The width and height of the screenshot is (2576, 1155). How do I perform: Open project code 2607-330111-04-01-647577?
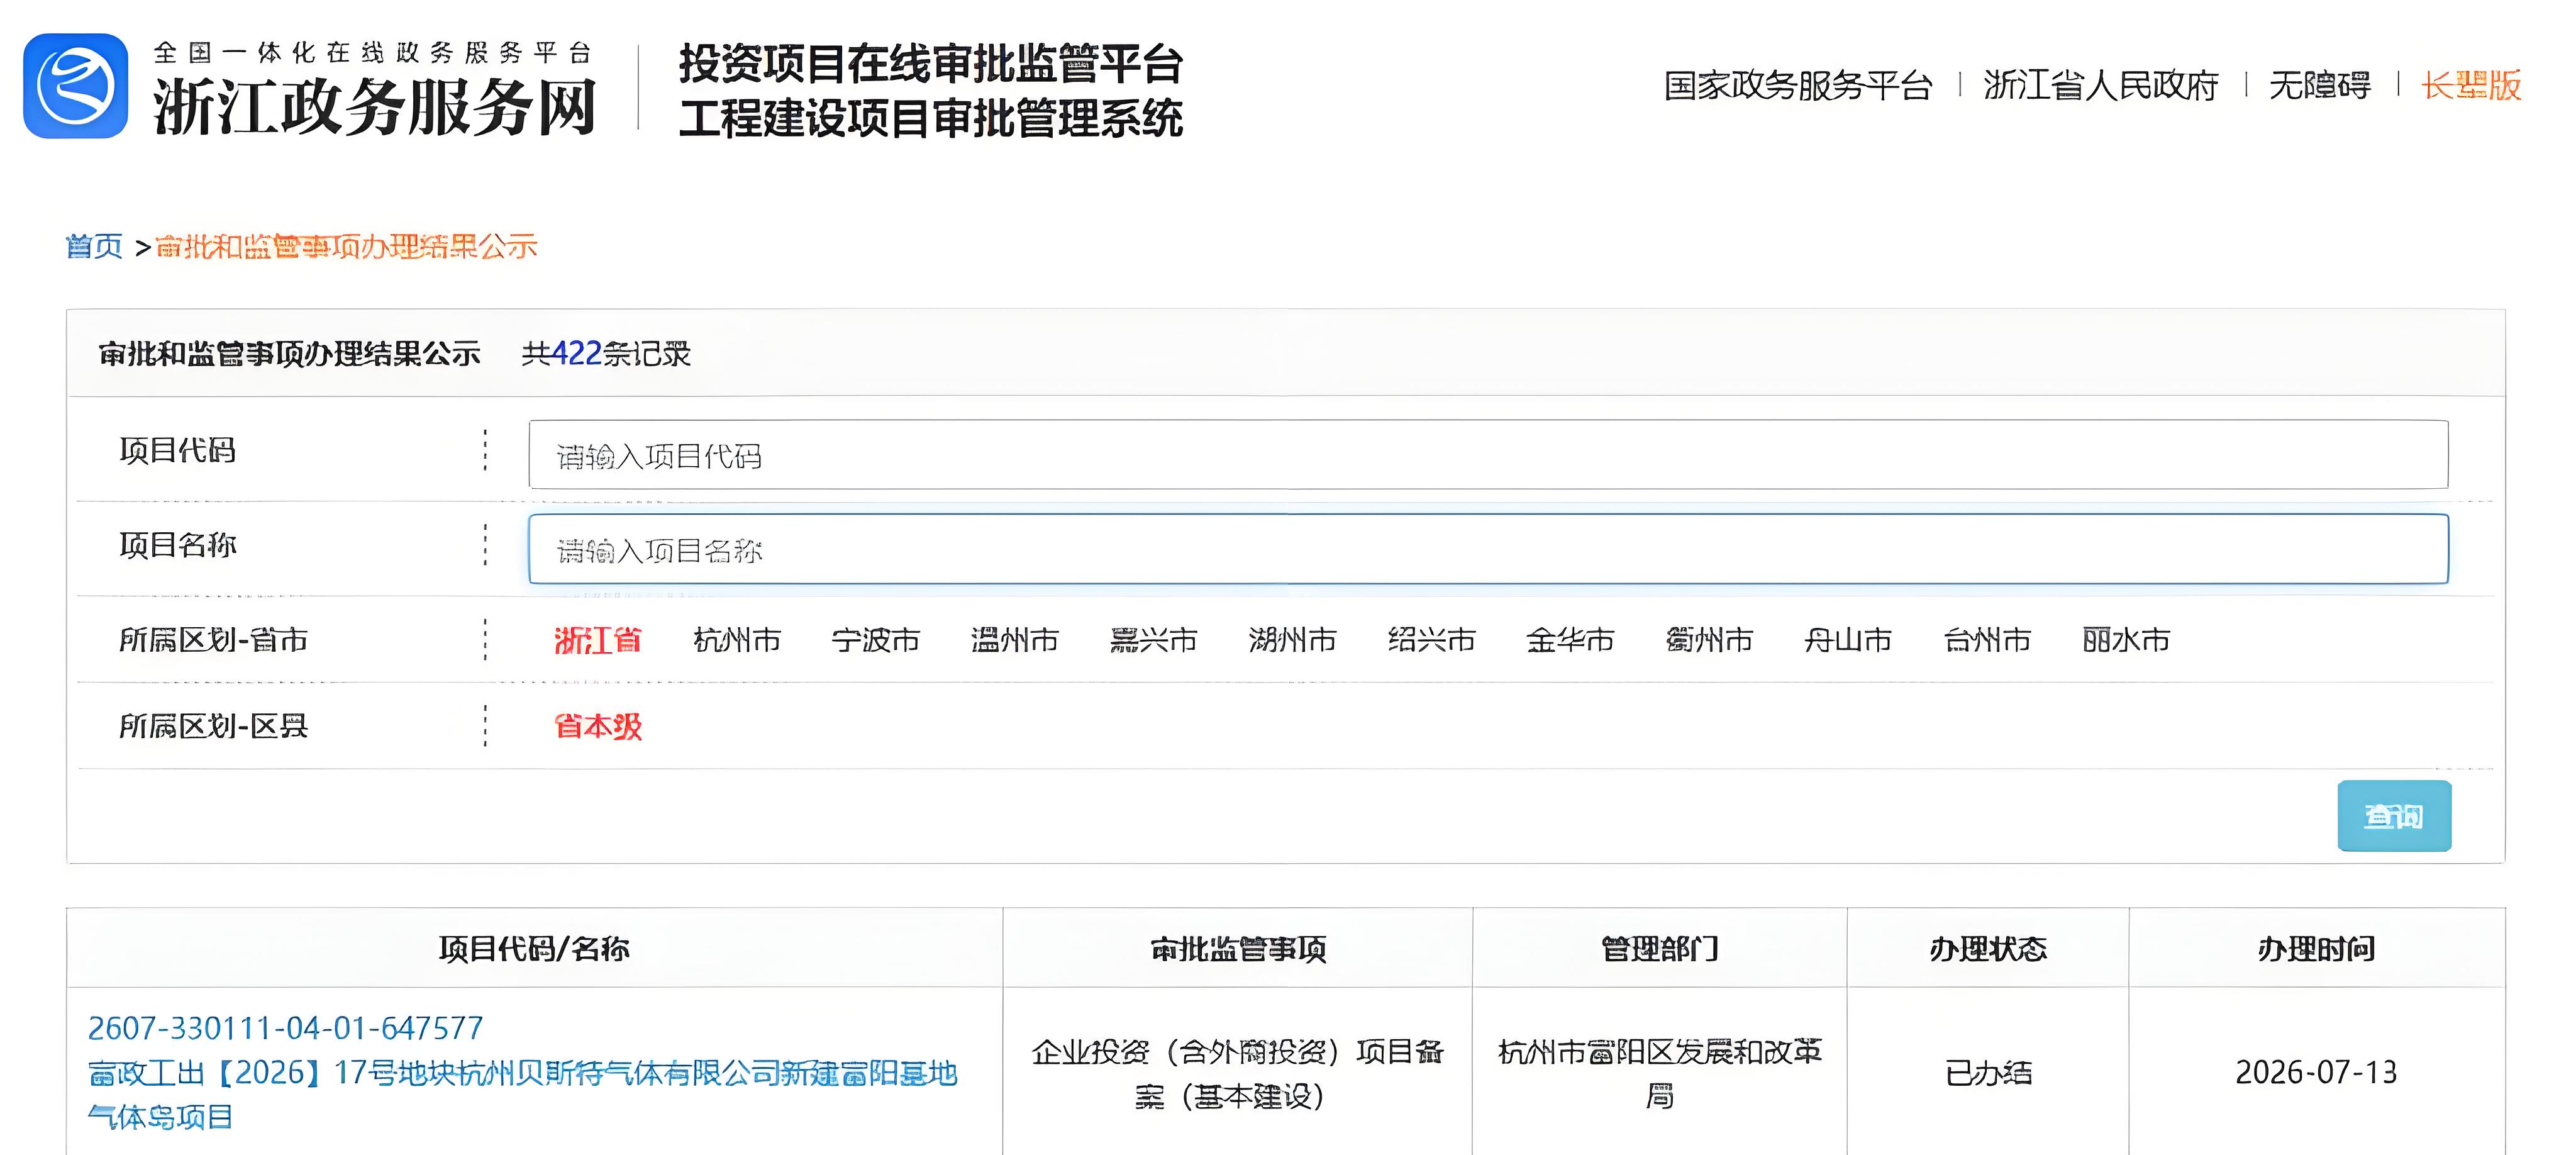pyautogui.click(x=285, y=1028)
